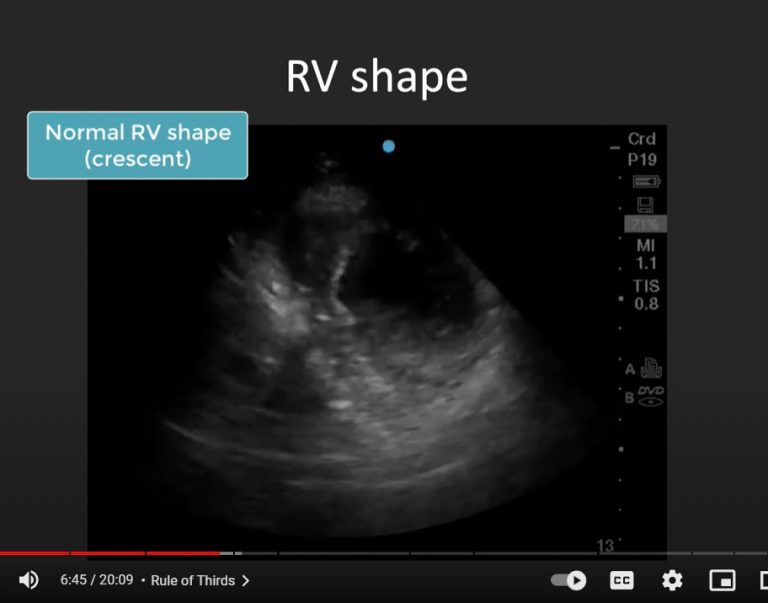Click the first chapter segment of the progress bar
The height and width of the screenshot is (603, 768).
click(x=35, y=553)
